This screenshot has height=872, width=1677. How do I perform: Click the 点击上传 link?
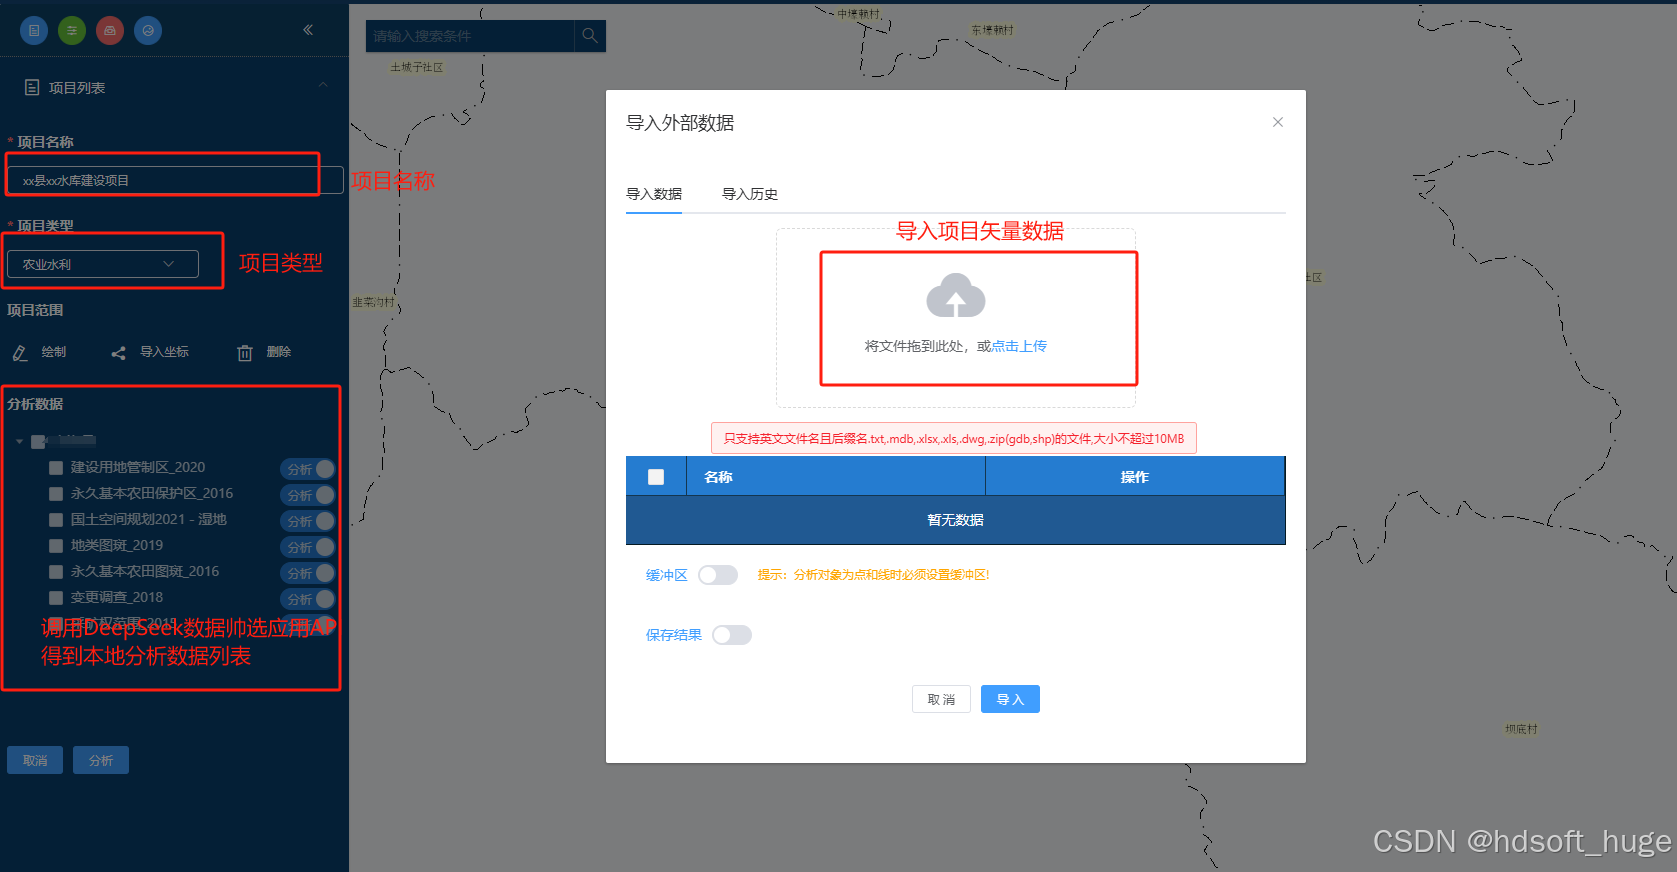[x=1019, y=346]
